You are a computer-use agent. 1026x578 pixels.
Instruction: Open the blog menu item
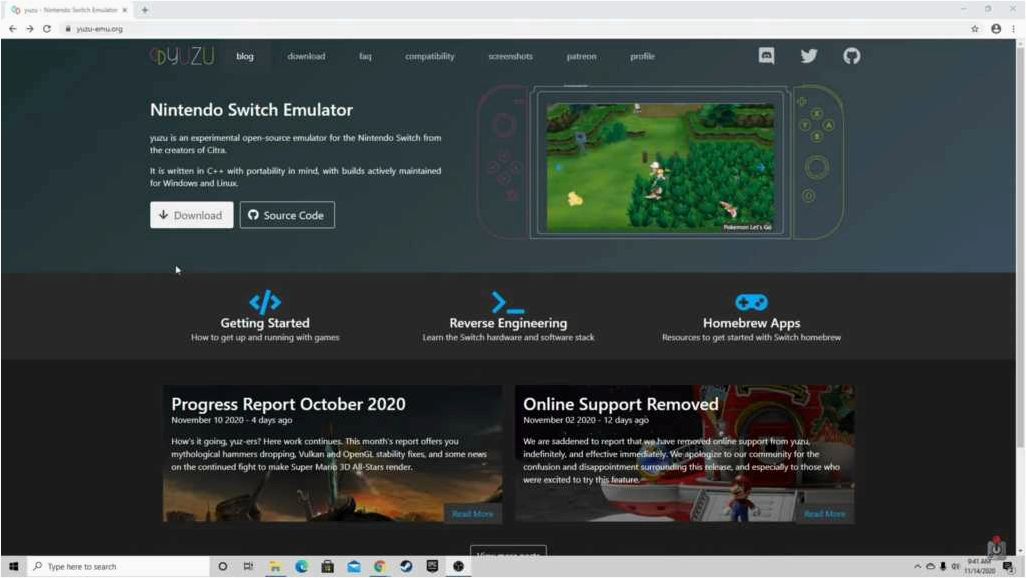click(x=245, y=56)
